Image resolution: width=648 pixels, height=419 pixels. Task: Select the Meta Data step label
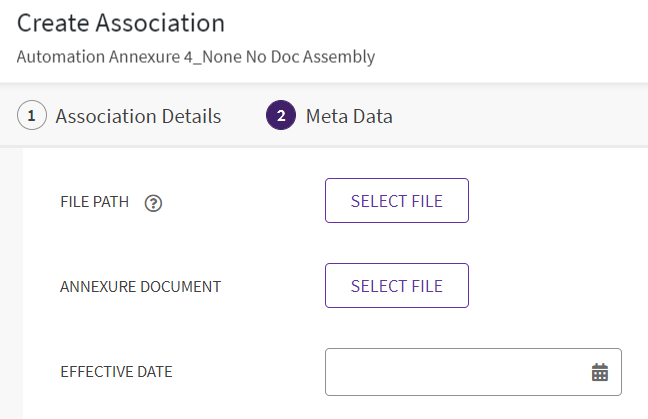click(349, 116)
